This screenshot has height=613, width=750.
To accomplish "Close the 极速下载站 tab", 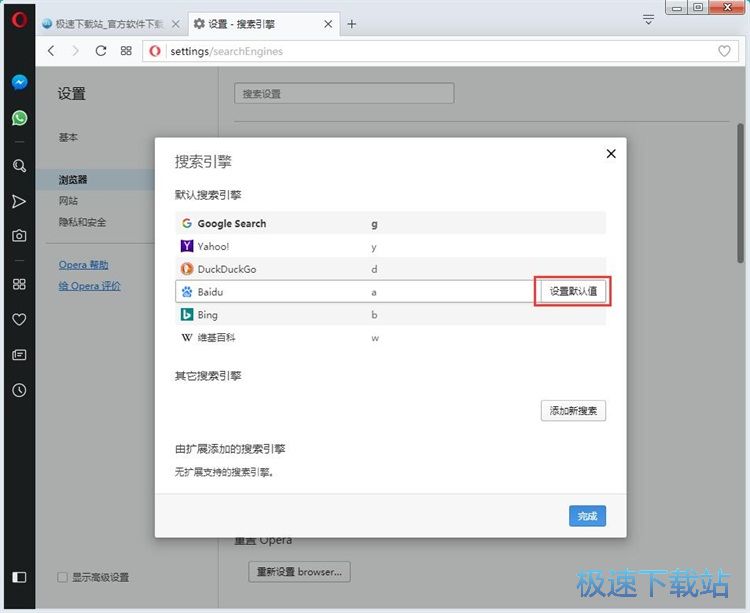I will click(x=176, y=24).
